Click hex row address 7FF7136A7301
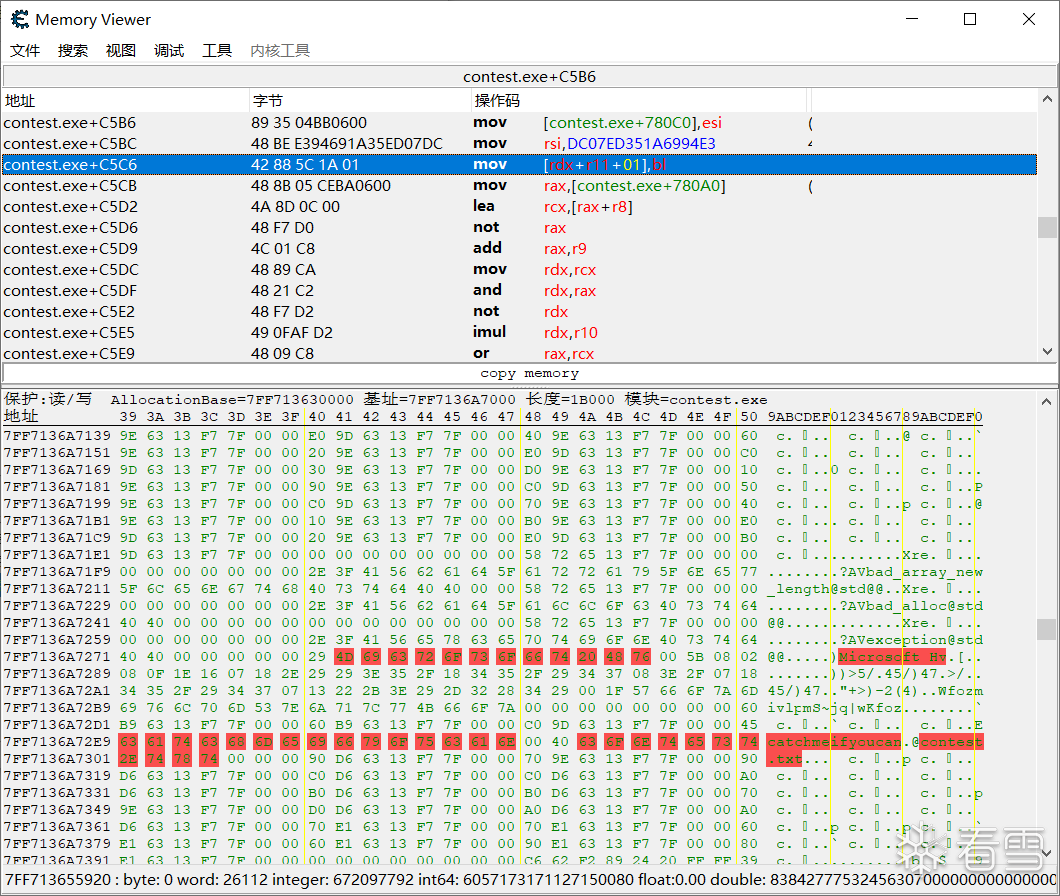 click(x=57, y=759)
